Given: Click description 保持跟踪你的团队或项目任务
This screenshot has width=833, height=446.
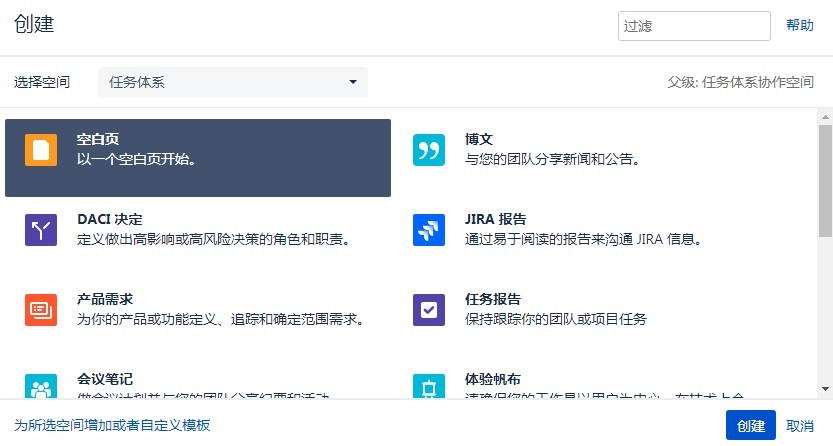Looking at the screenshot, I should [x=556, y=319].
